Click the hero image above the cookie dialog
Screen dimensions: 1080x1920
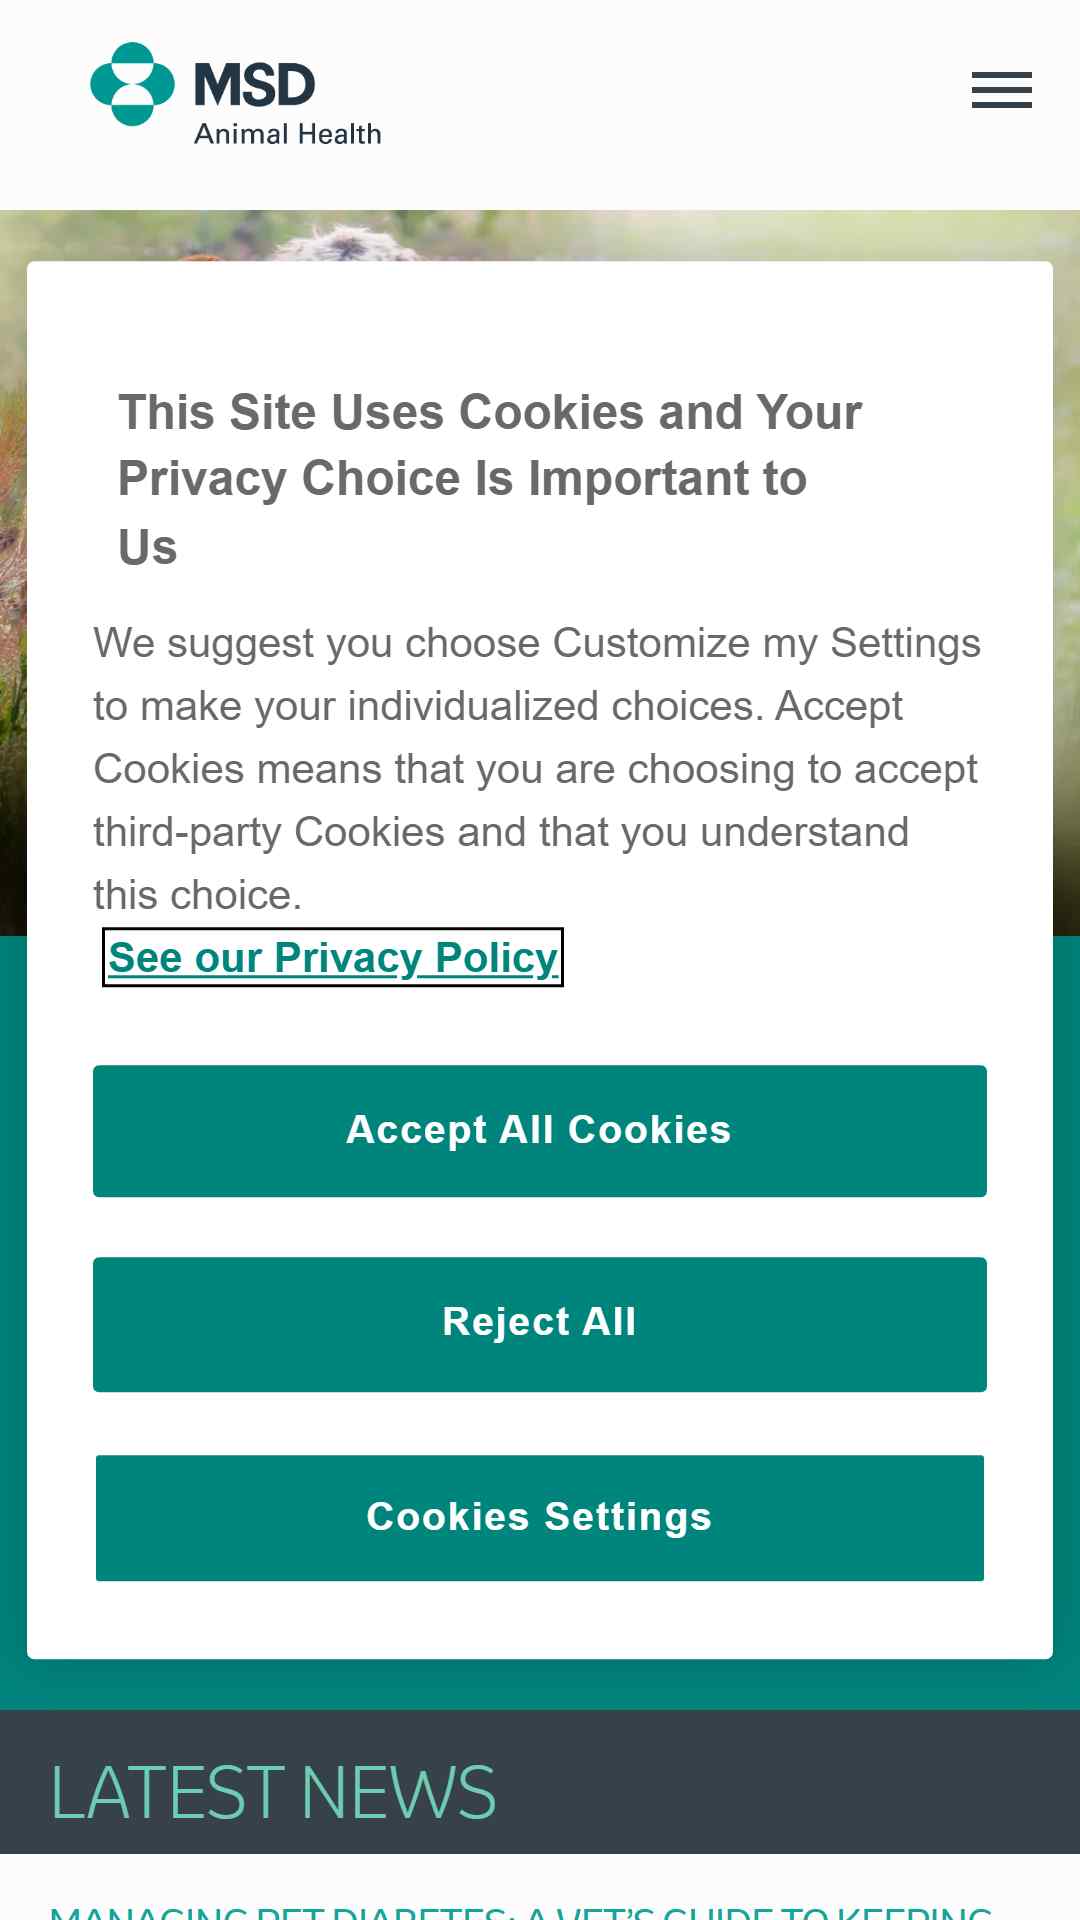coord(540,235)
